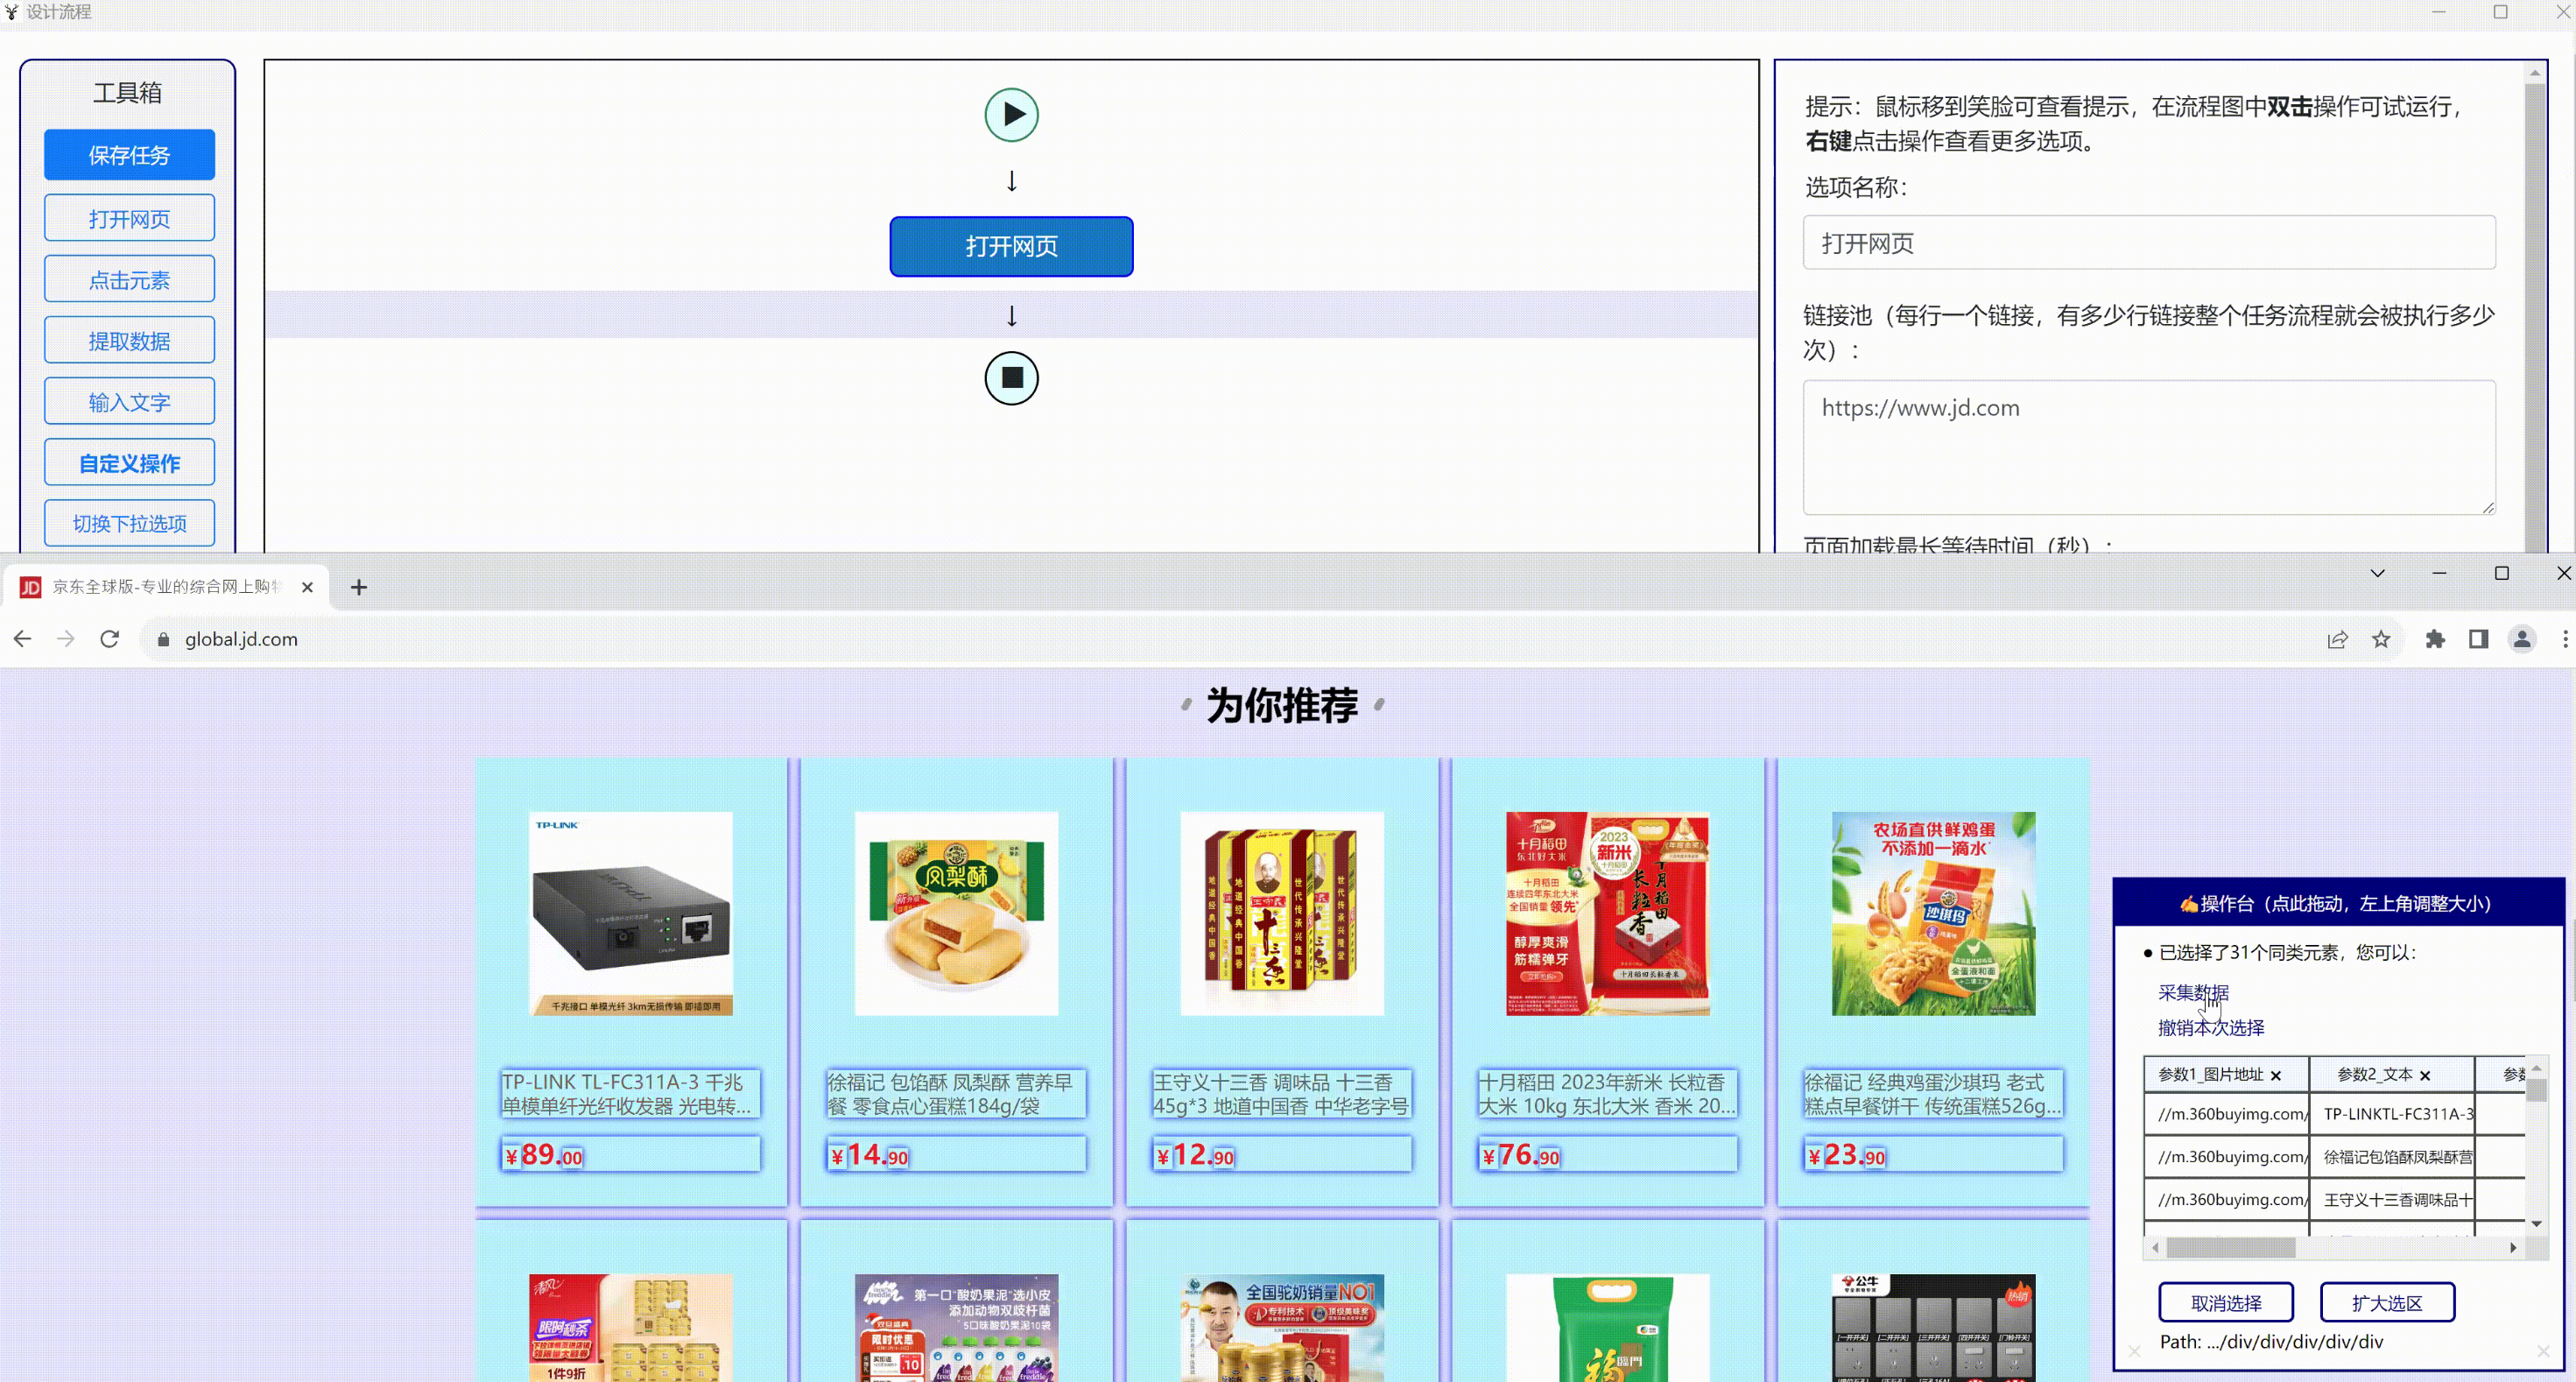This screenshot has height=1382, width=2576.
Task: Bookmark this page with the star
Action: [2381, 639]
